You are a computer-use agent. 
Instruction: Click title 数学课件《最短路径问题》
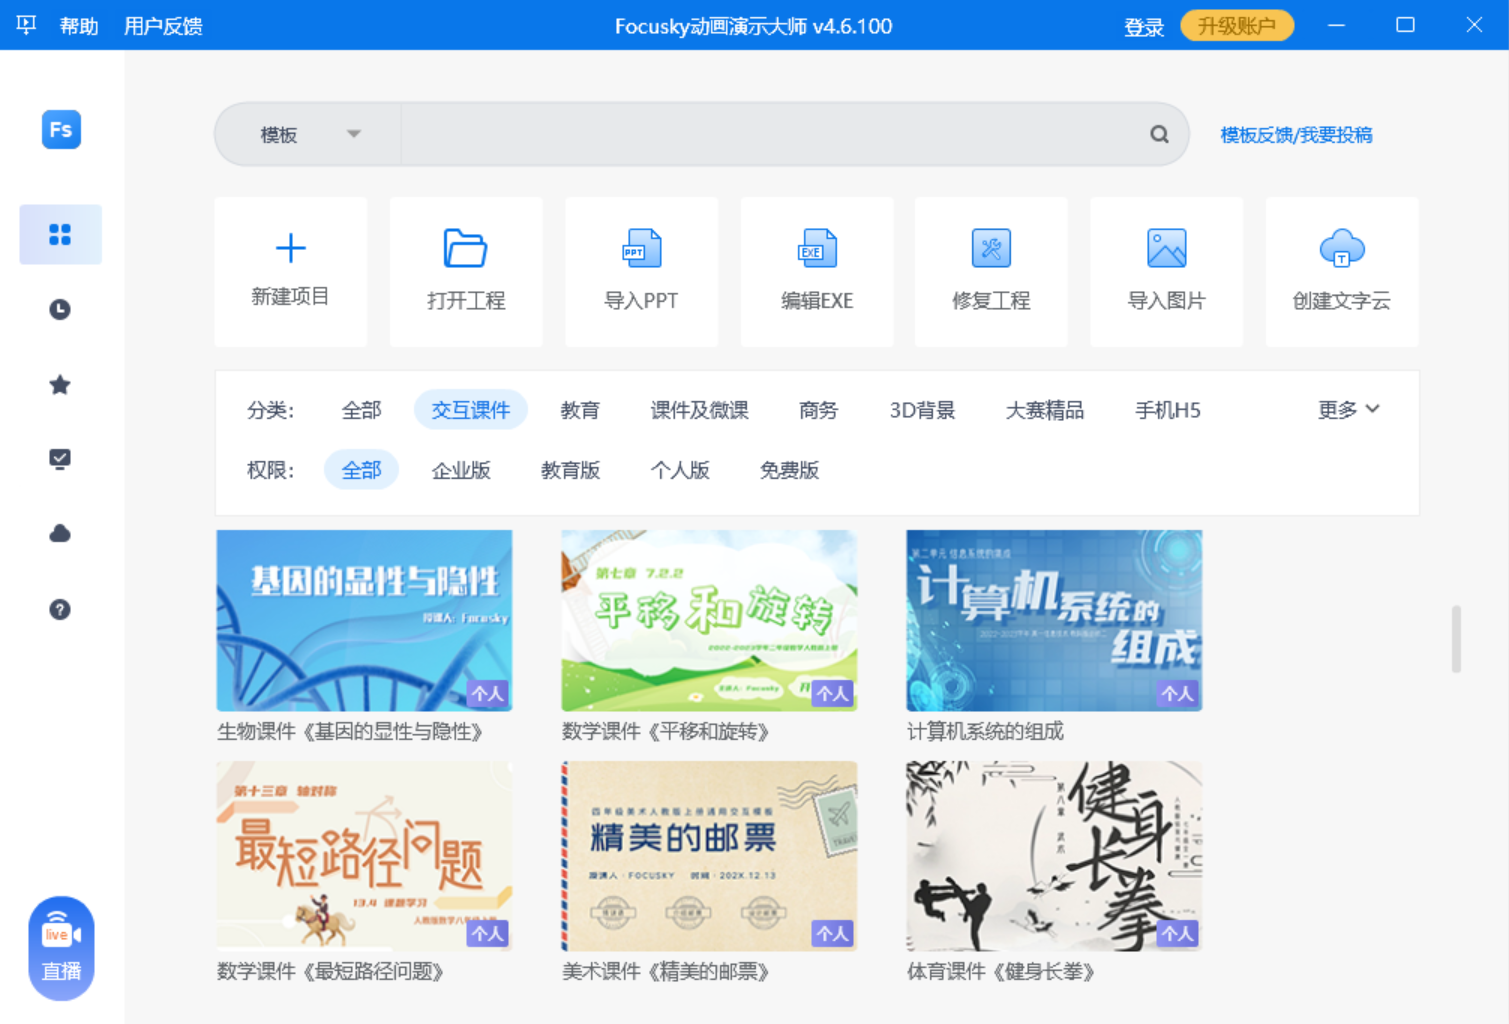[x=330, y=972]
